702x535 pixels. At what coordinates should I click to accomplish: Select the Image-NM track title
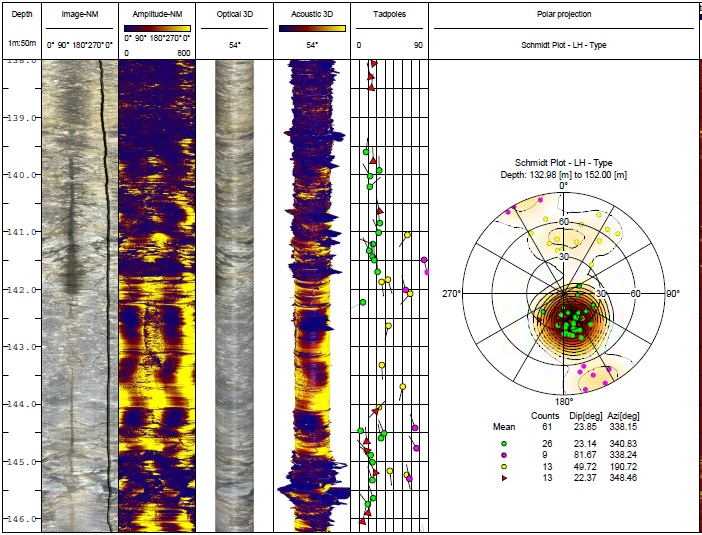point(80,14)
